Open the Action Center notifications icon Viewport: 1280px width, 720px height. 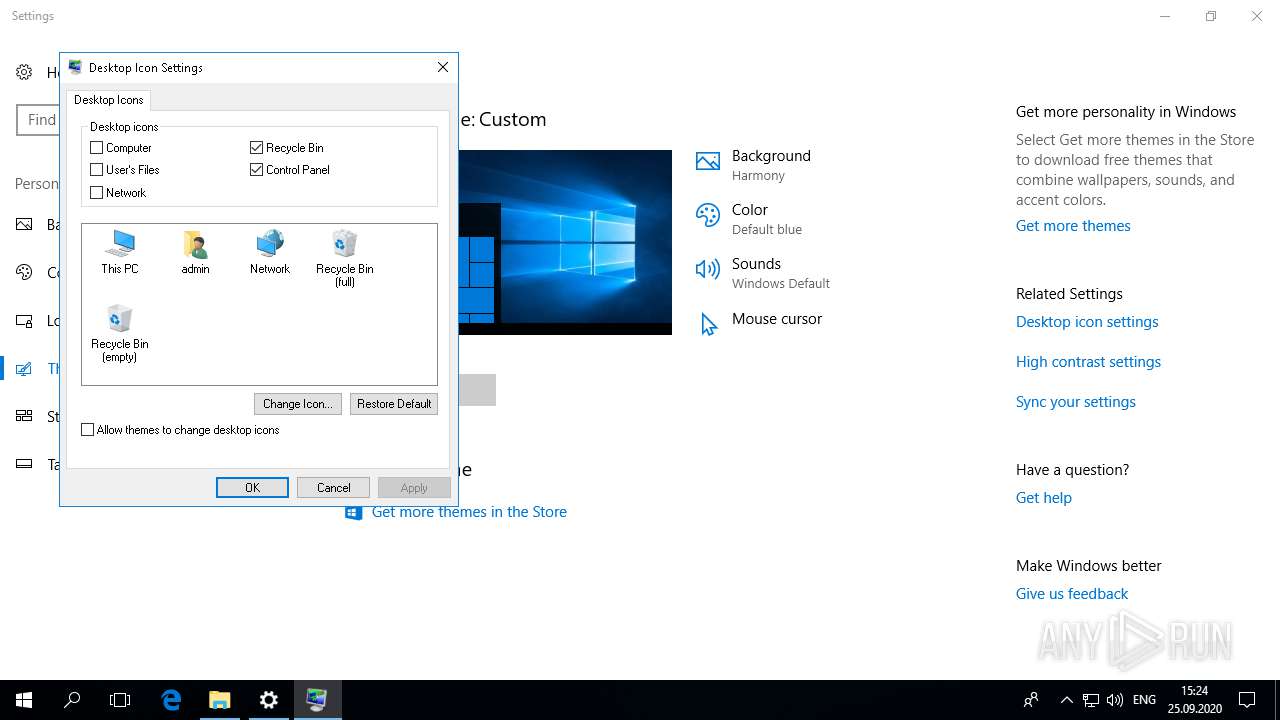click(x=1247, y=700)
